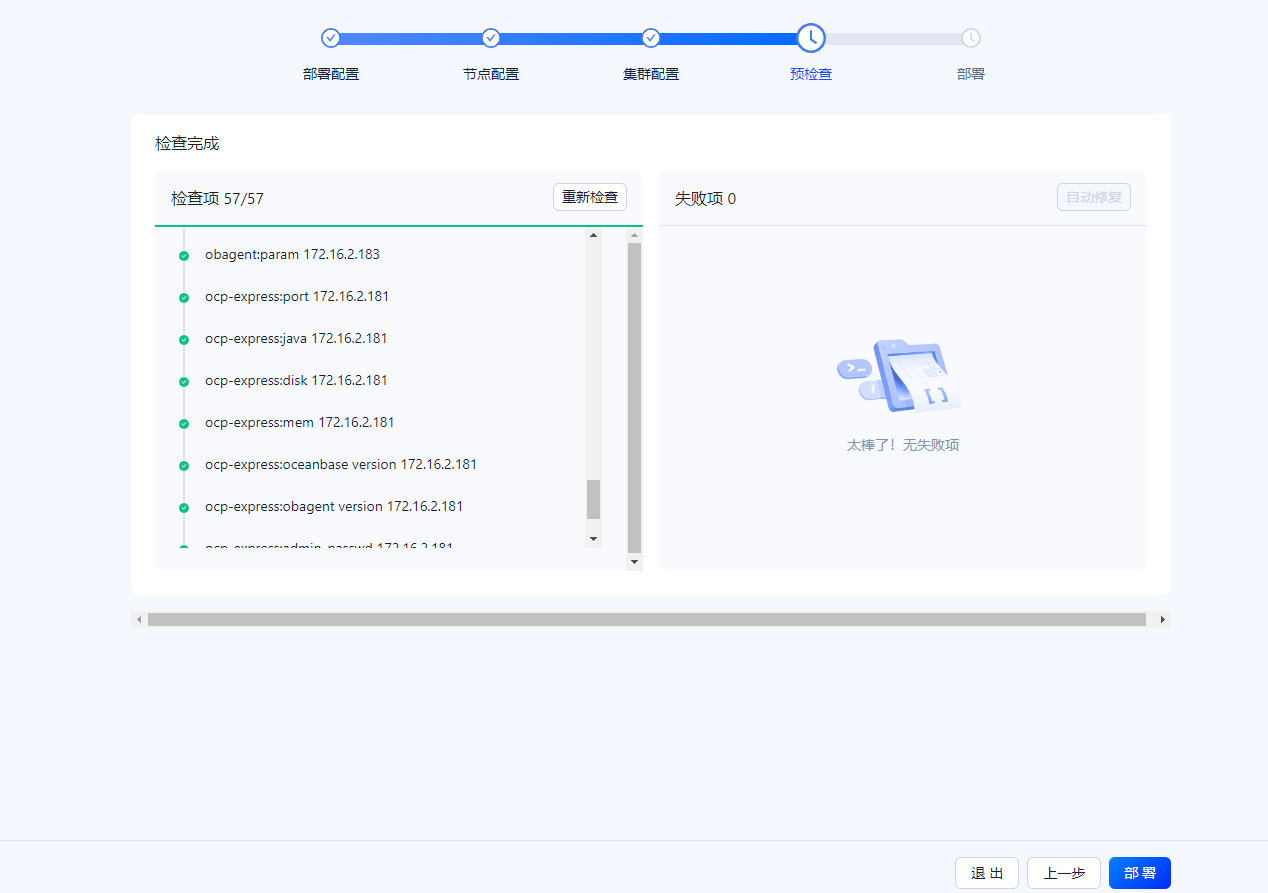Click the 部署配置 step checkmark icon
The width and height of the screenshot is (1268, 893).
point(331,38)
